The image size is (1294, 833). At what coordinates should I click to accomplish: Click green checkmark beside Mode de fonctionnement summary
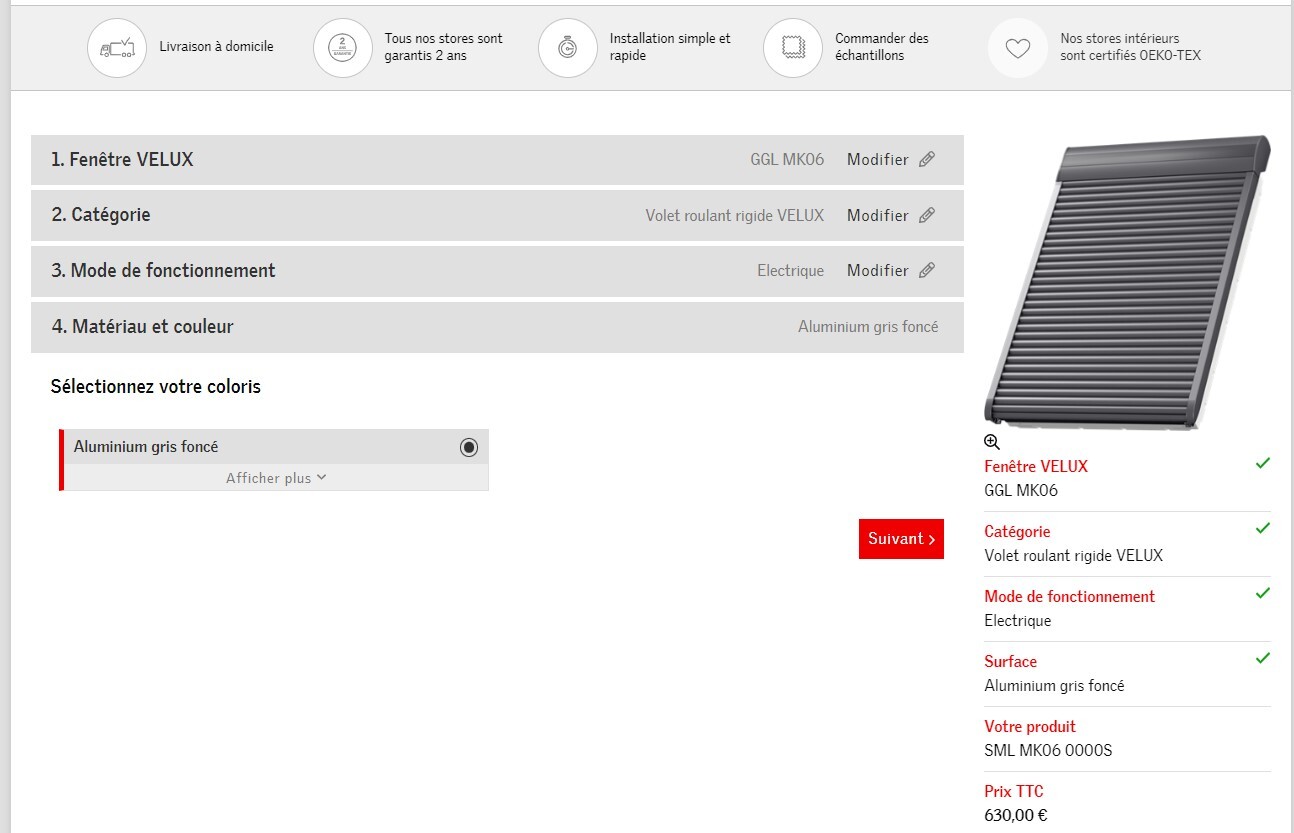(x=1263, y=593)
